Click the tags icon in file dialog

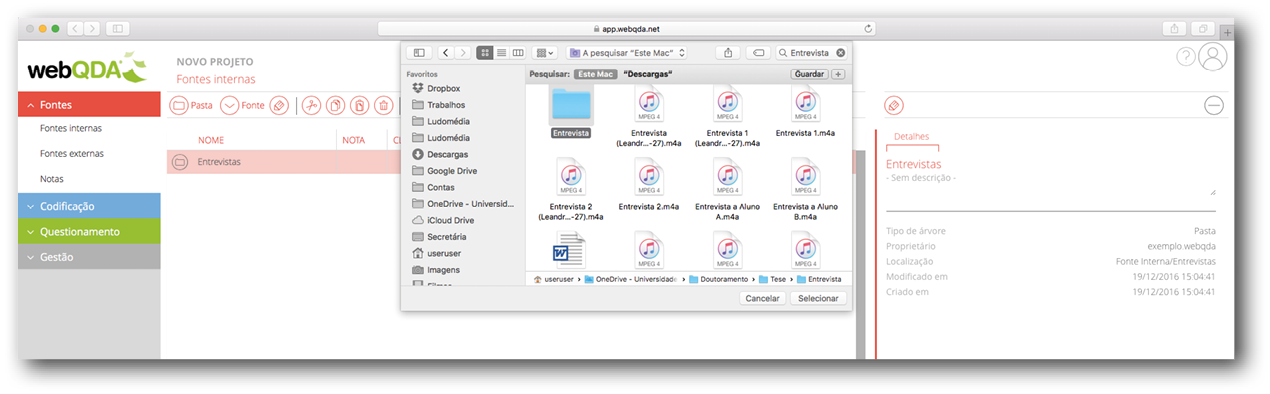coord(759,52)
